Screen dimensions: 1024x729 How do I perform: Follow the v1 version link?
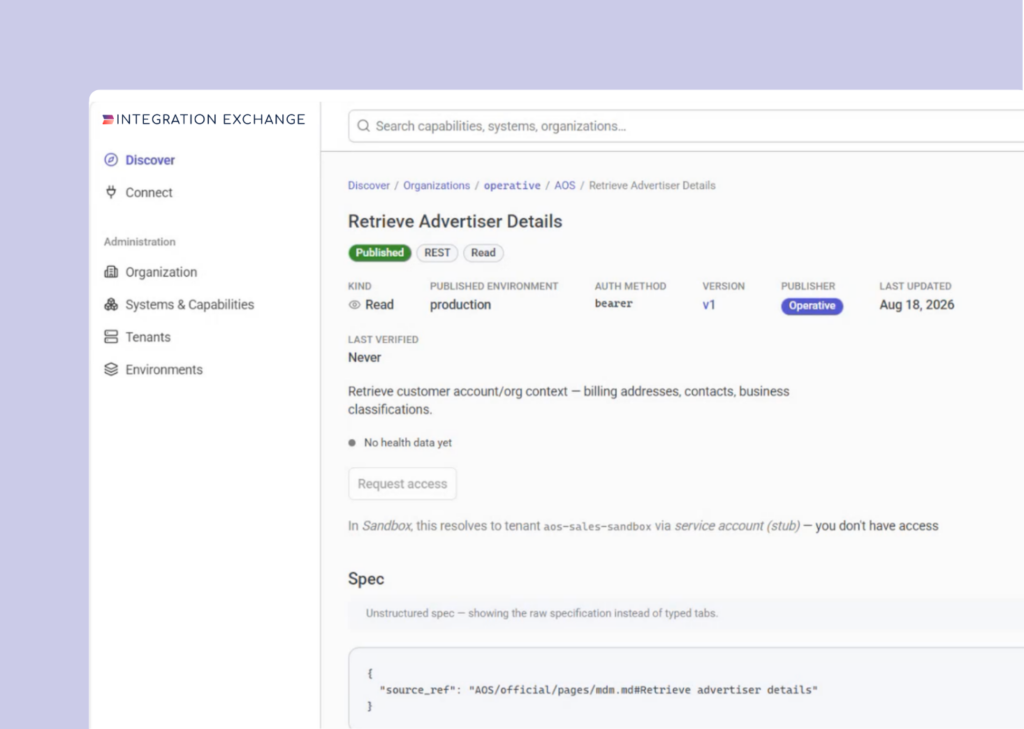[x=709, y=304]
